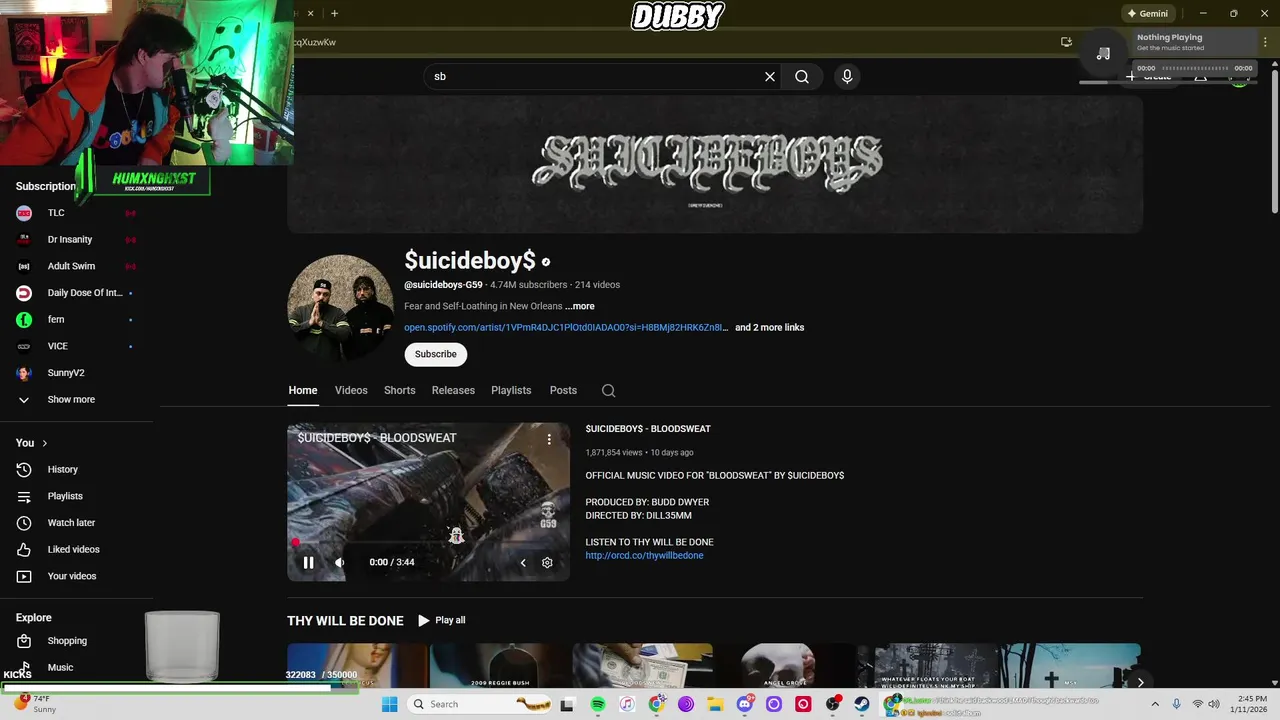Click the install app icon in the address bar
Image resolution: width=1280 pixels, height=720 pixels.
tap(1066, 42)
